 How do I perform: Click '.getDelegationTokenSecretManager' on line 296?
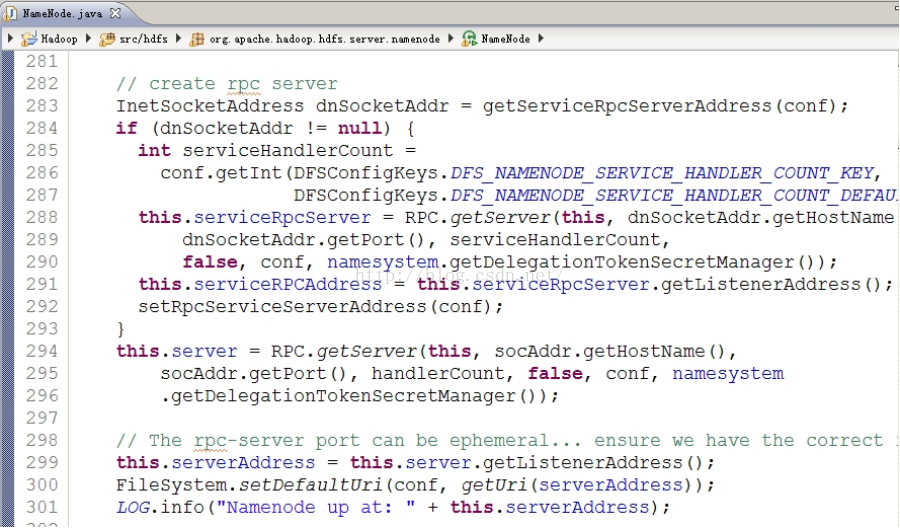(338, 396)
